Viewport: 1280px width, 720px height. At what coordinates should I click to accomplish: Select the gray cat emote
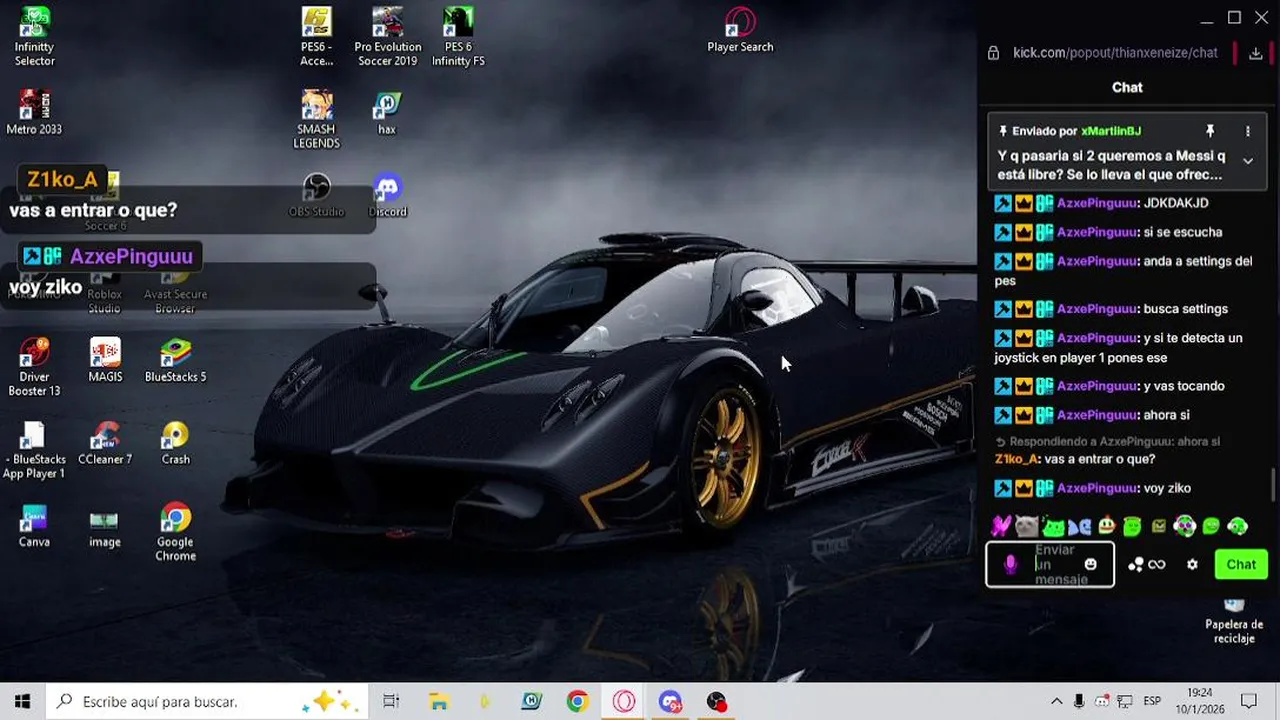click(x=1026, y=526)
